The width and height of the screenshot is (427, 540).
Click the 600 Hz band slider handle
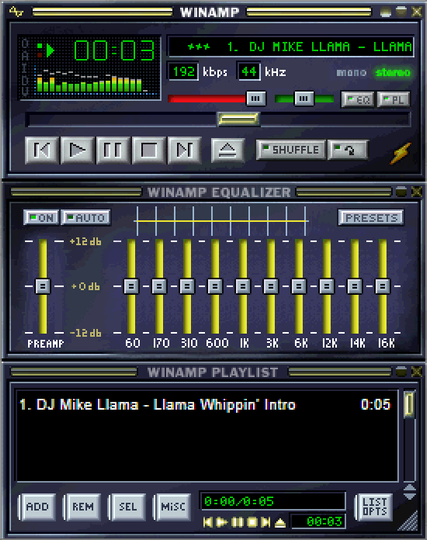click(215, 286)
